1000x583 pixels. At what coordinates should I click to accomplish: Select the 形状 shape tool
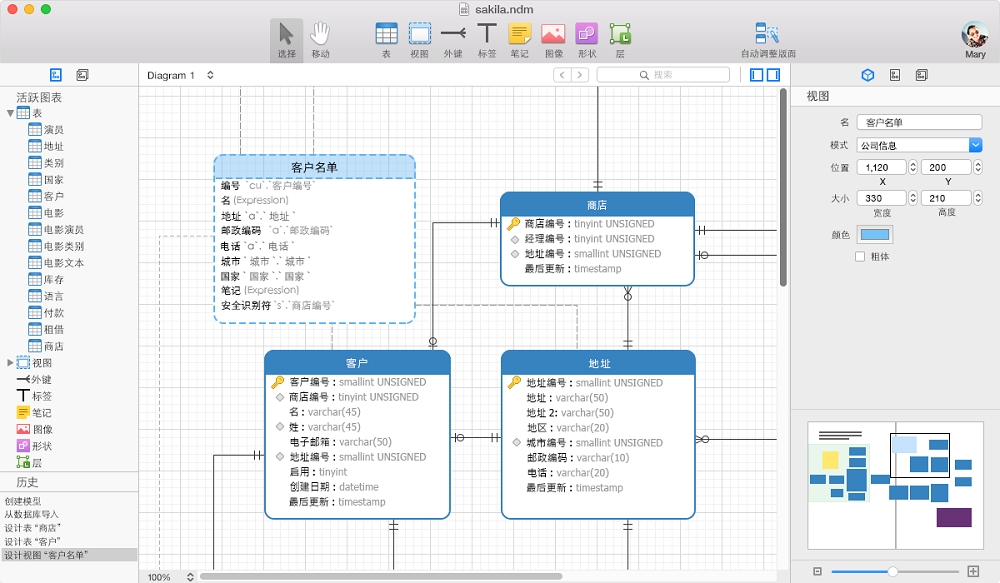click(587, 40)
